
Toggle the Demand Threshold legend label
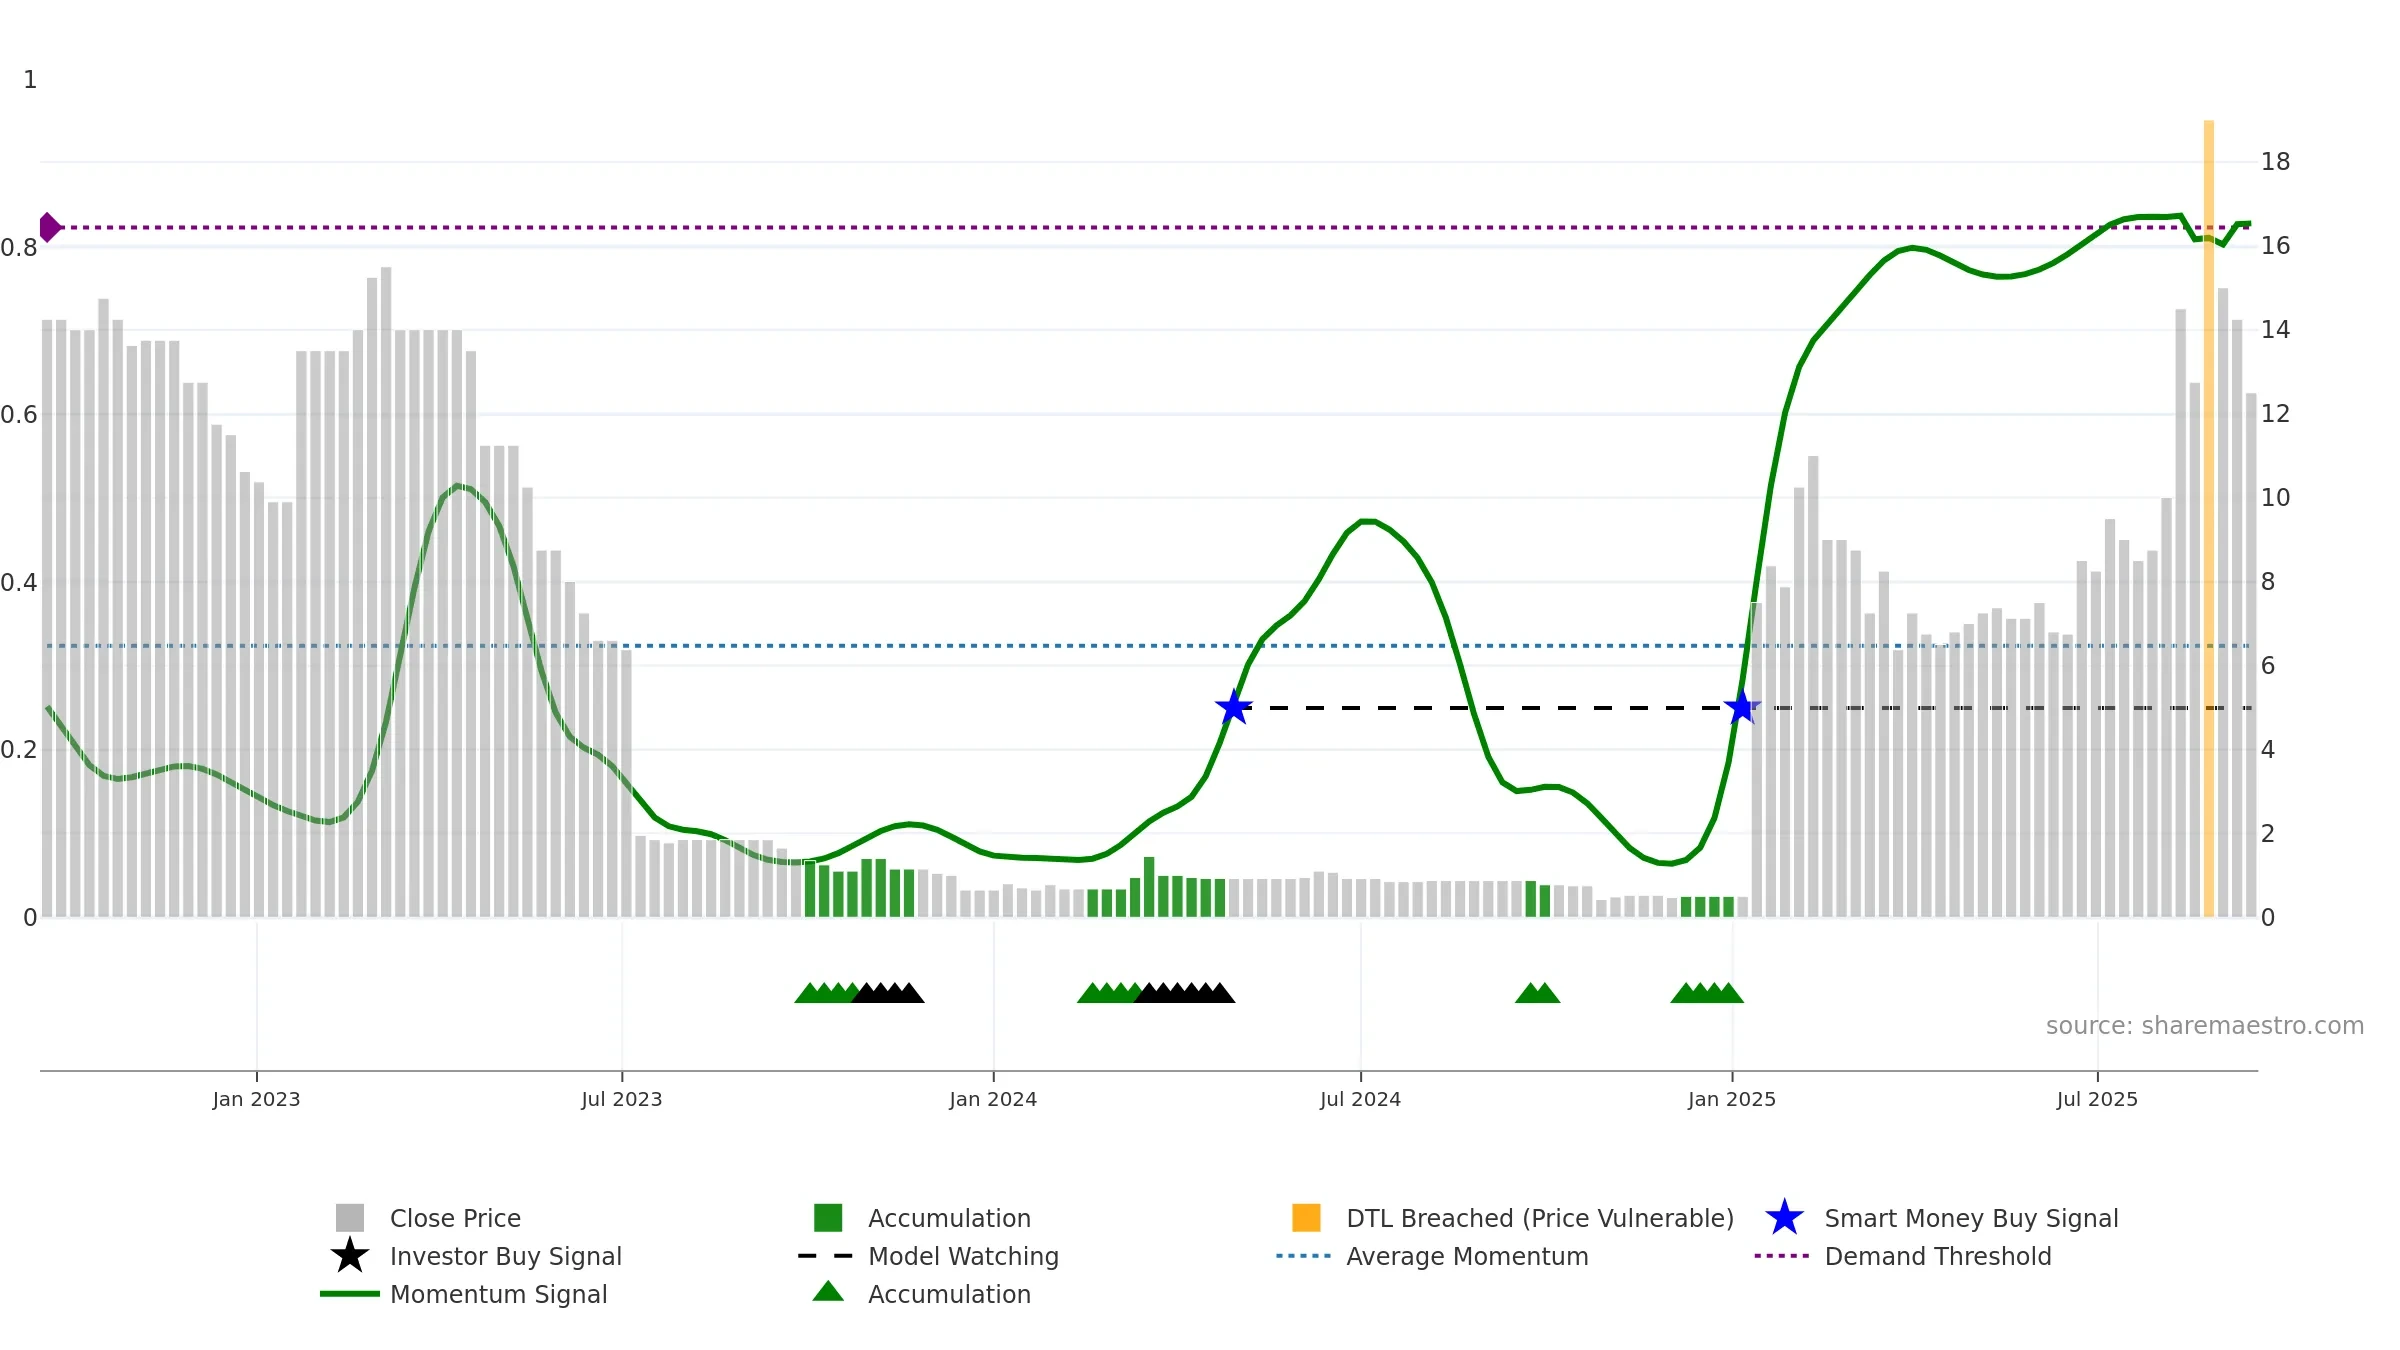pos(1938,1256)
